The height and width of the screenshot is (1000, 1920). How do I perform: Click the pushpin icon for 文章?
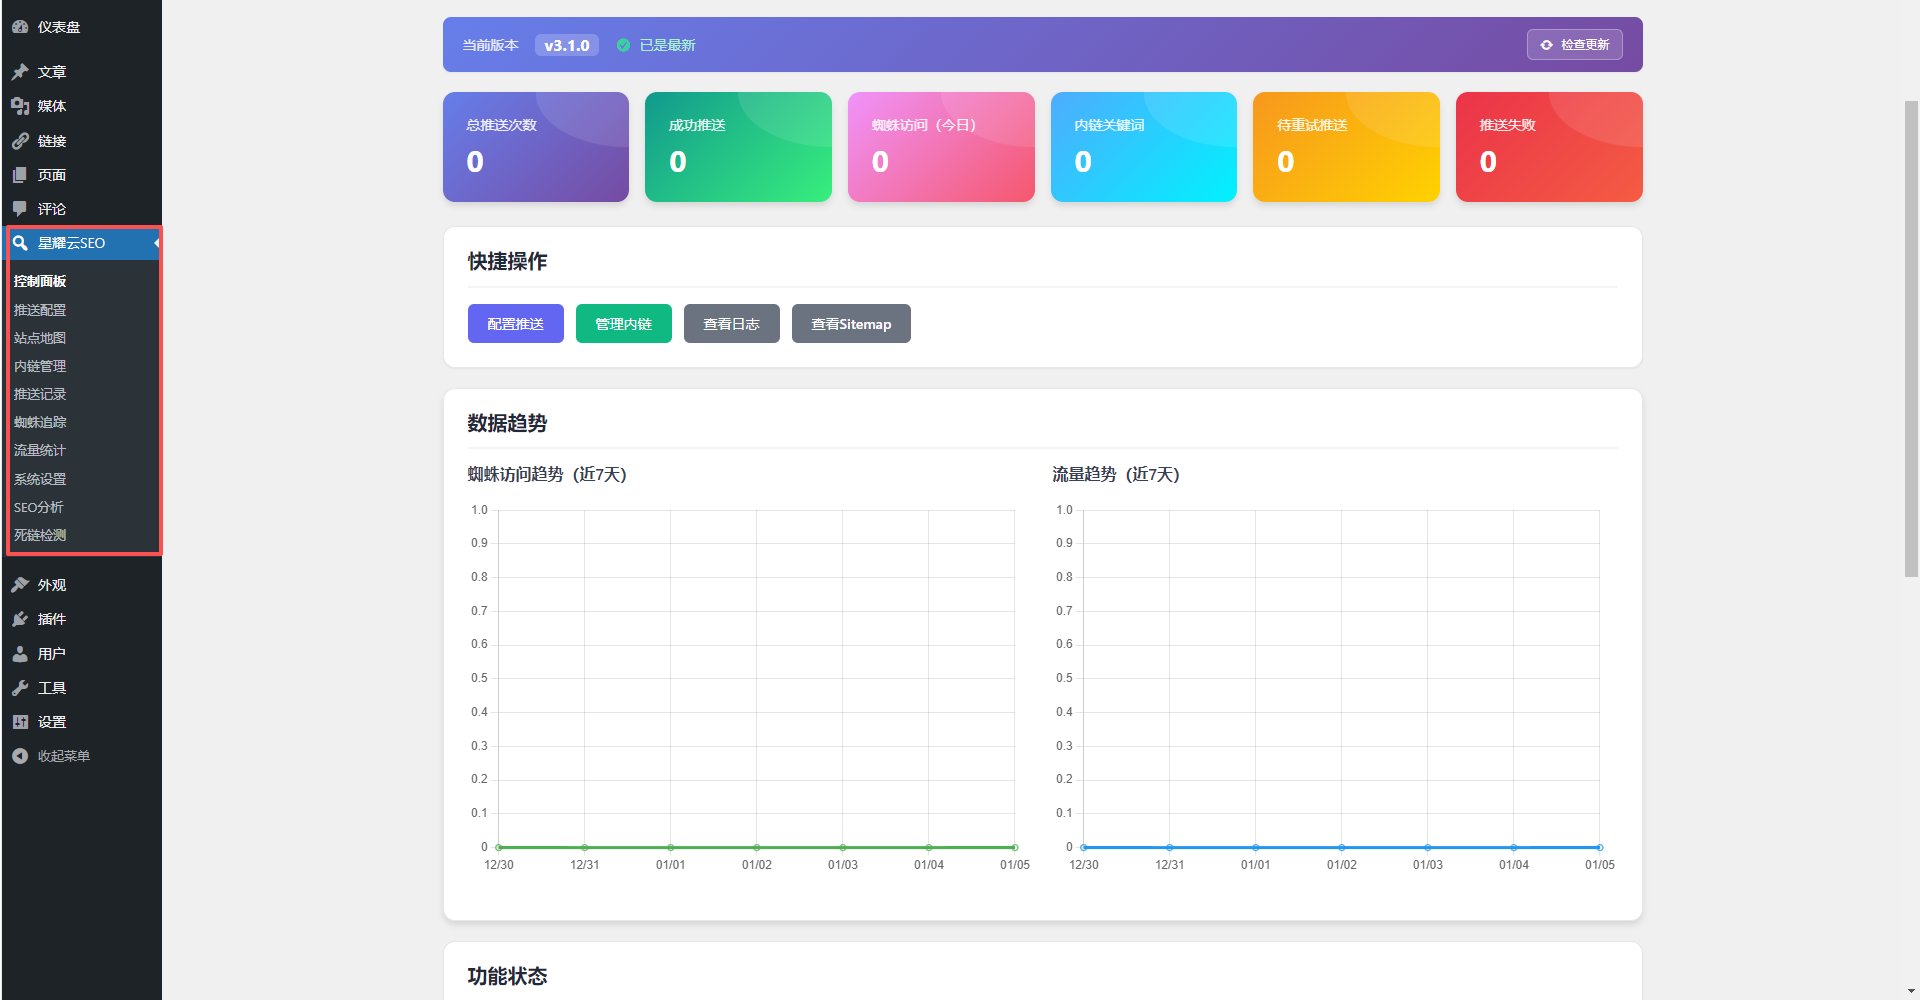(x=20, y=72)
